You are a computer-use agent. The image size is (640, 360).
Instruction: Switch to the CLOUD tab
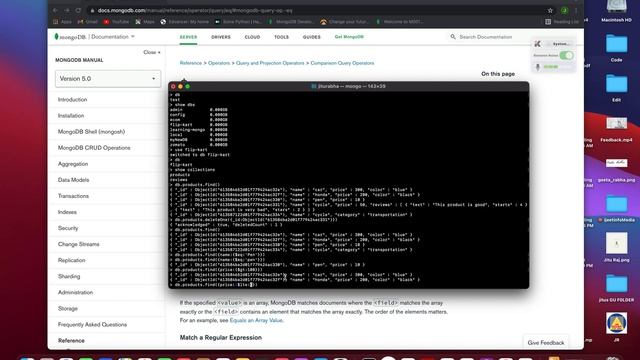[x=252, y=37]
